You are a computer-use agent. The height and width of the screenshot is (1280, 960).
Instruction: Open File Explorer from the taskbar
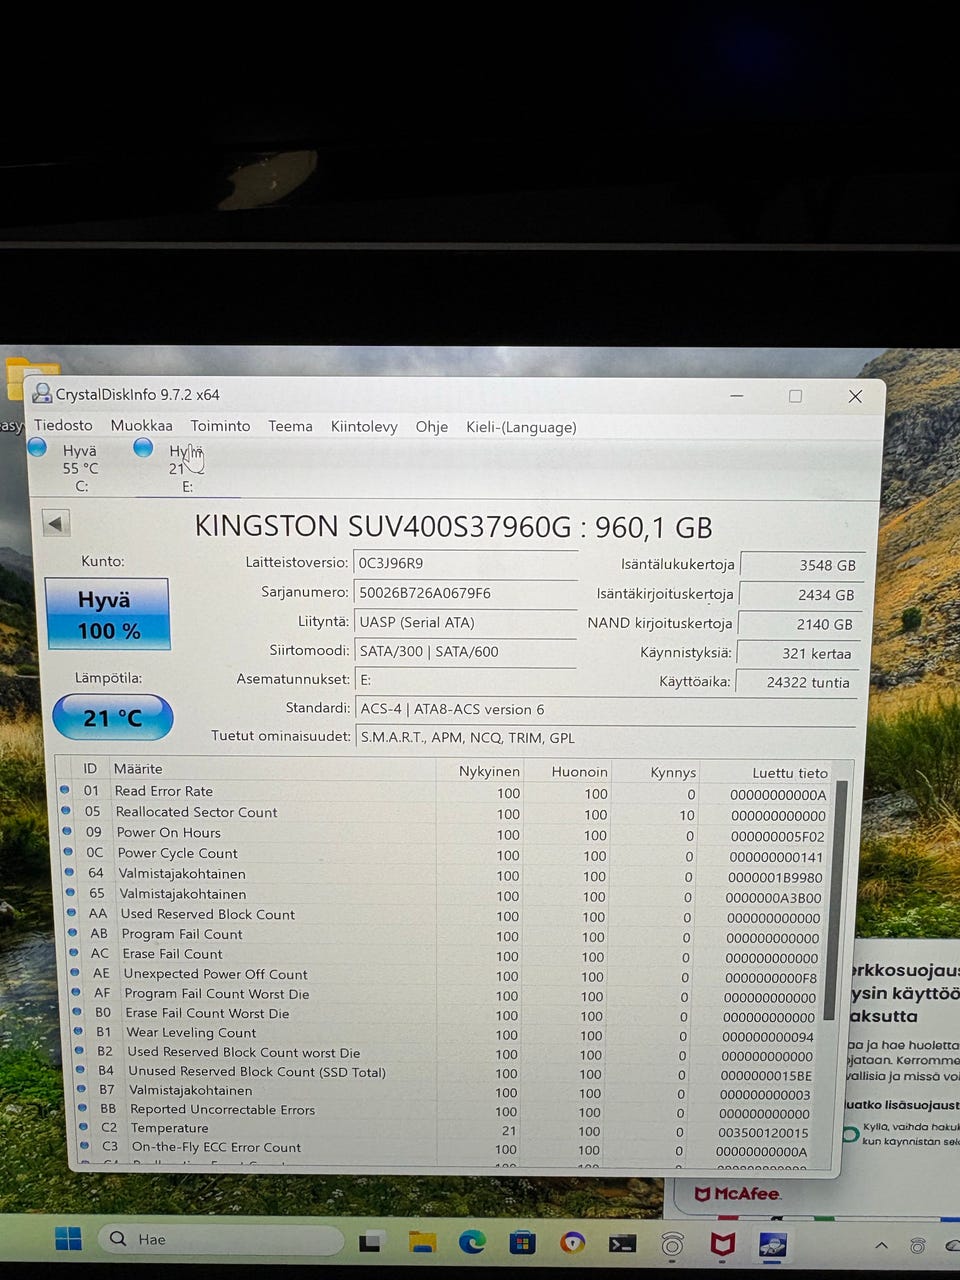click(422, 1242)
